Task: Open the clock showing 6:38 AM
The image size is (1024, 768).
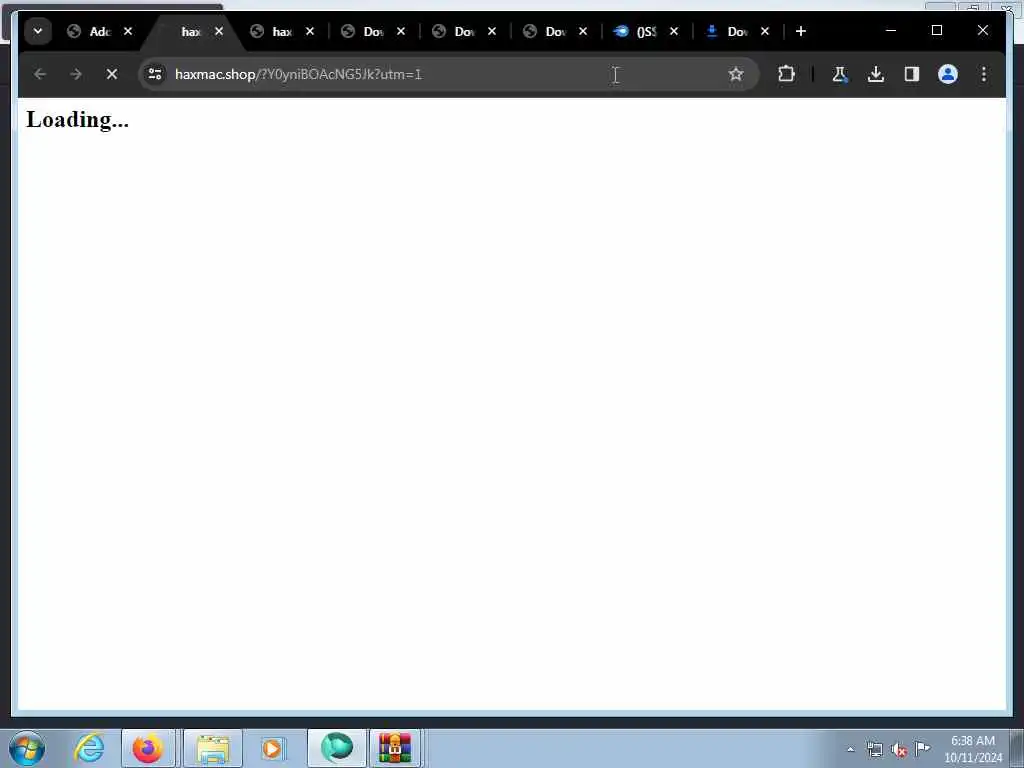Action: (x=973, y=749)
